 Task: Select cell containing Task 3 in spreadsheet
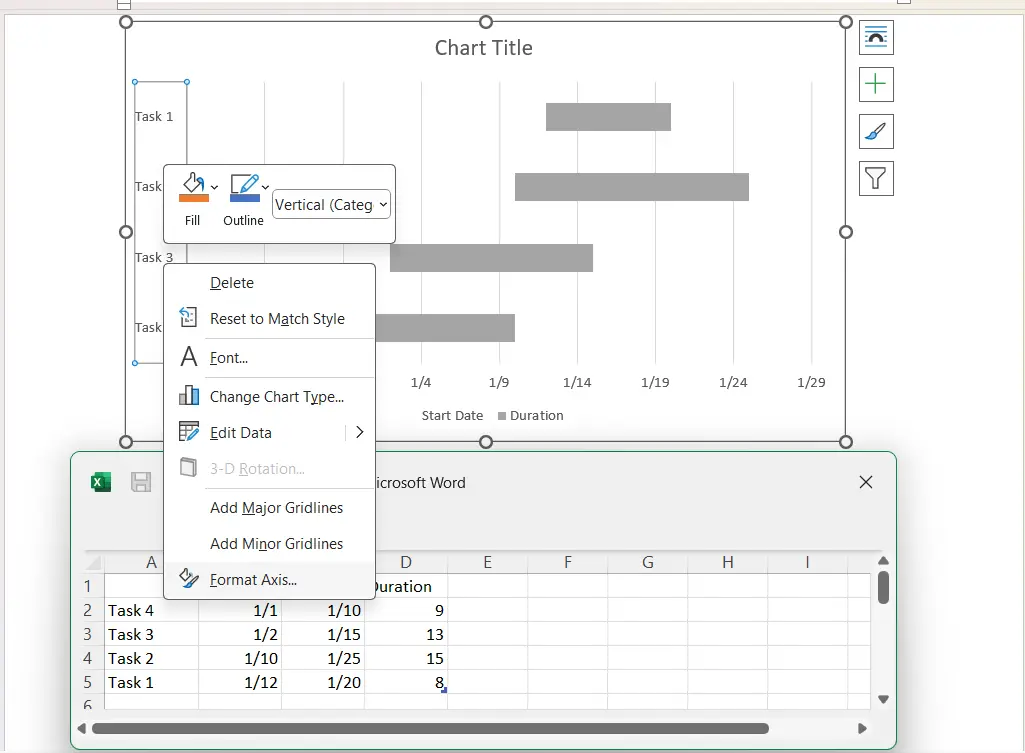pyautogui.click(x=151, y=635)
